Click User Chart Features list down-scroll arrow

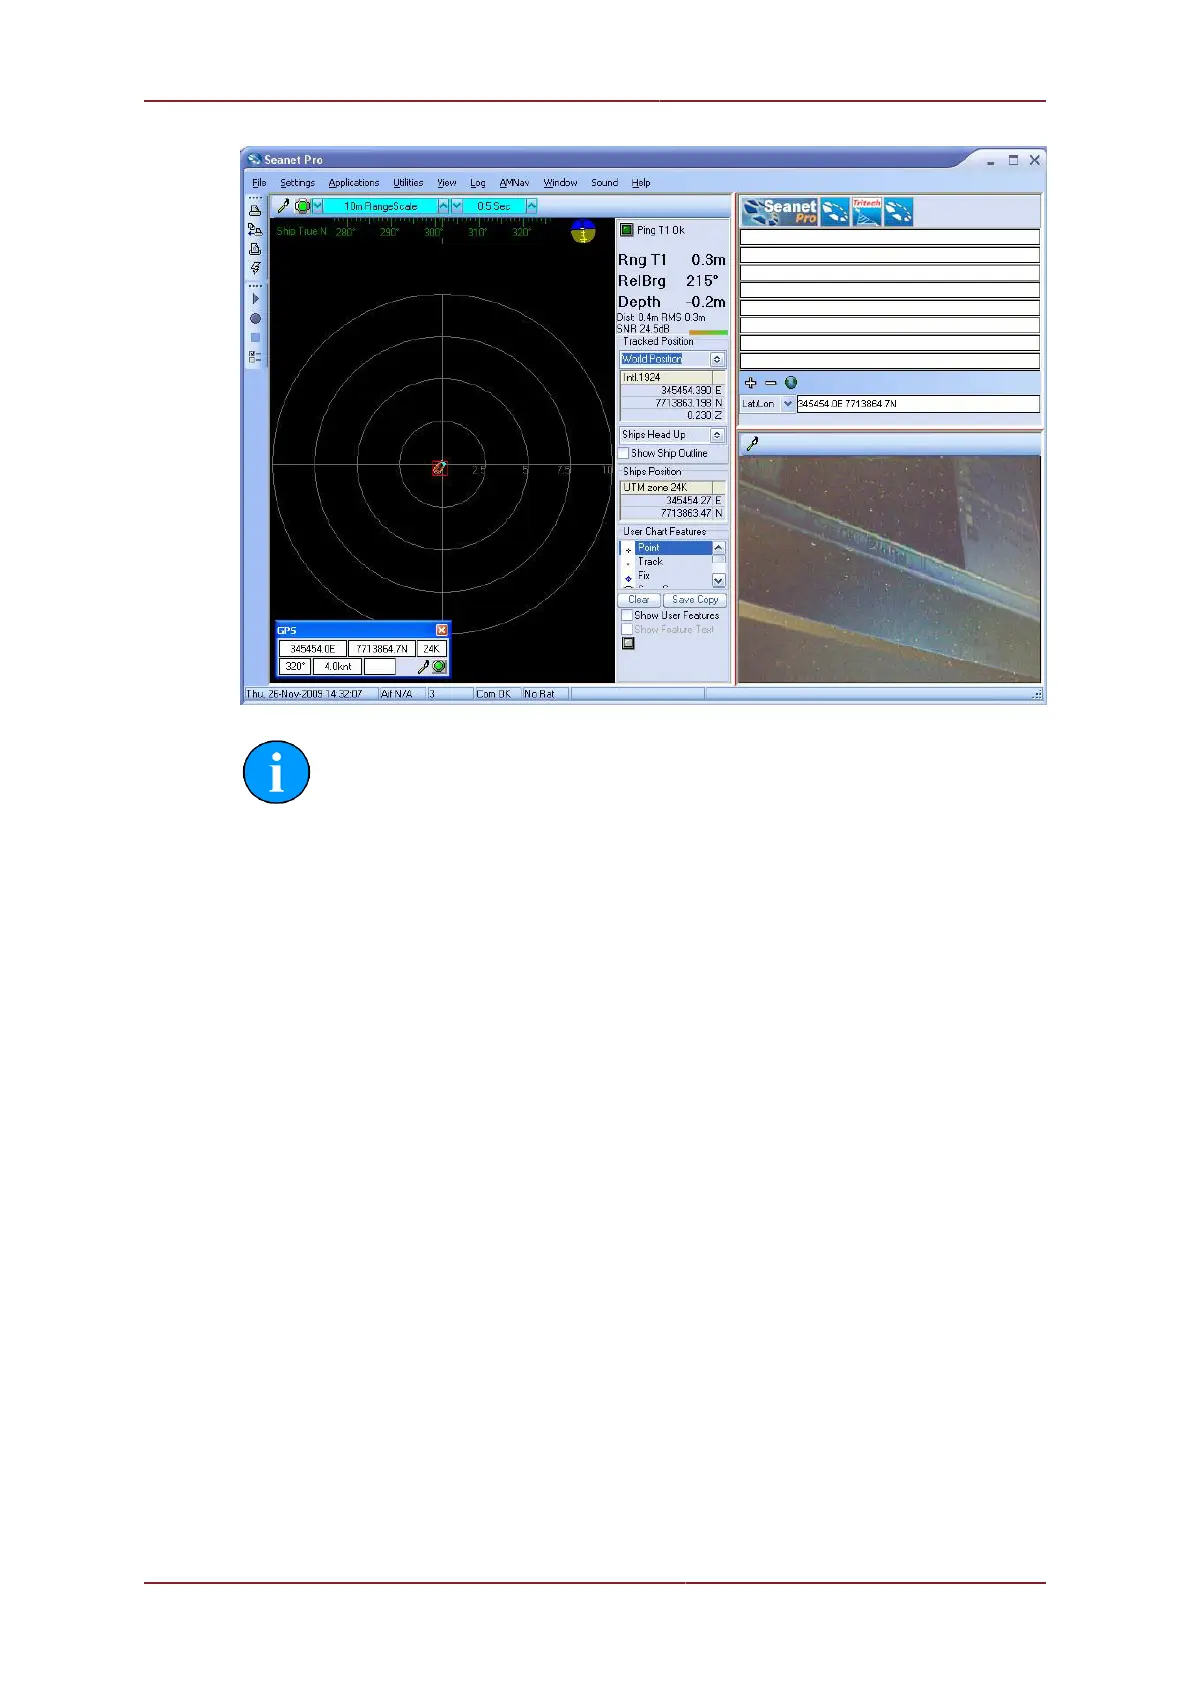coord(718,580)
